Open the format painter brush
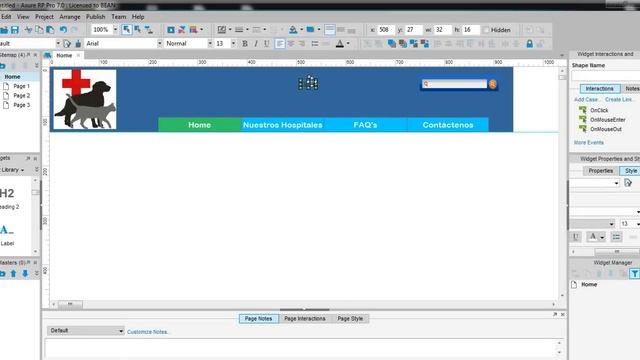This screenshot has width=640, height=360. click(x=78, y=44)
